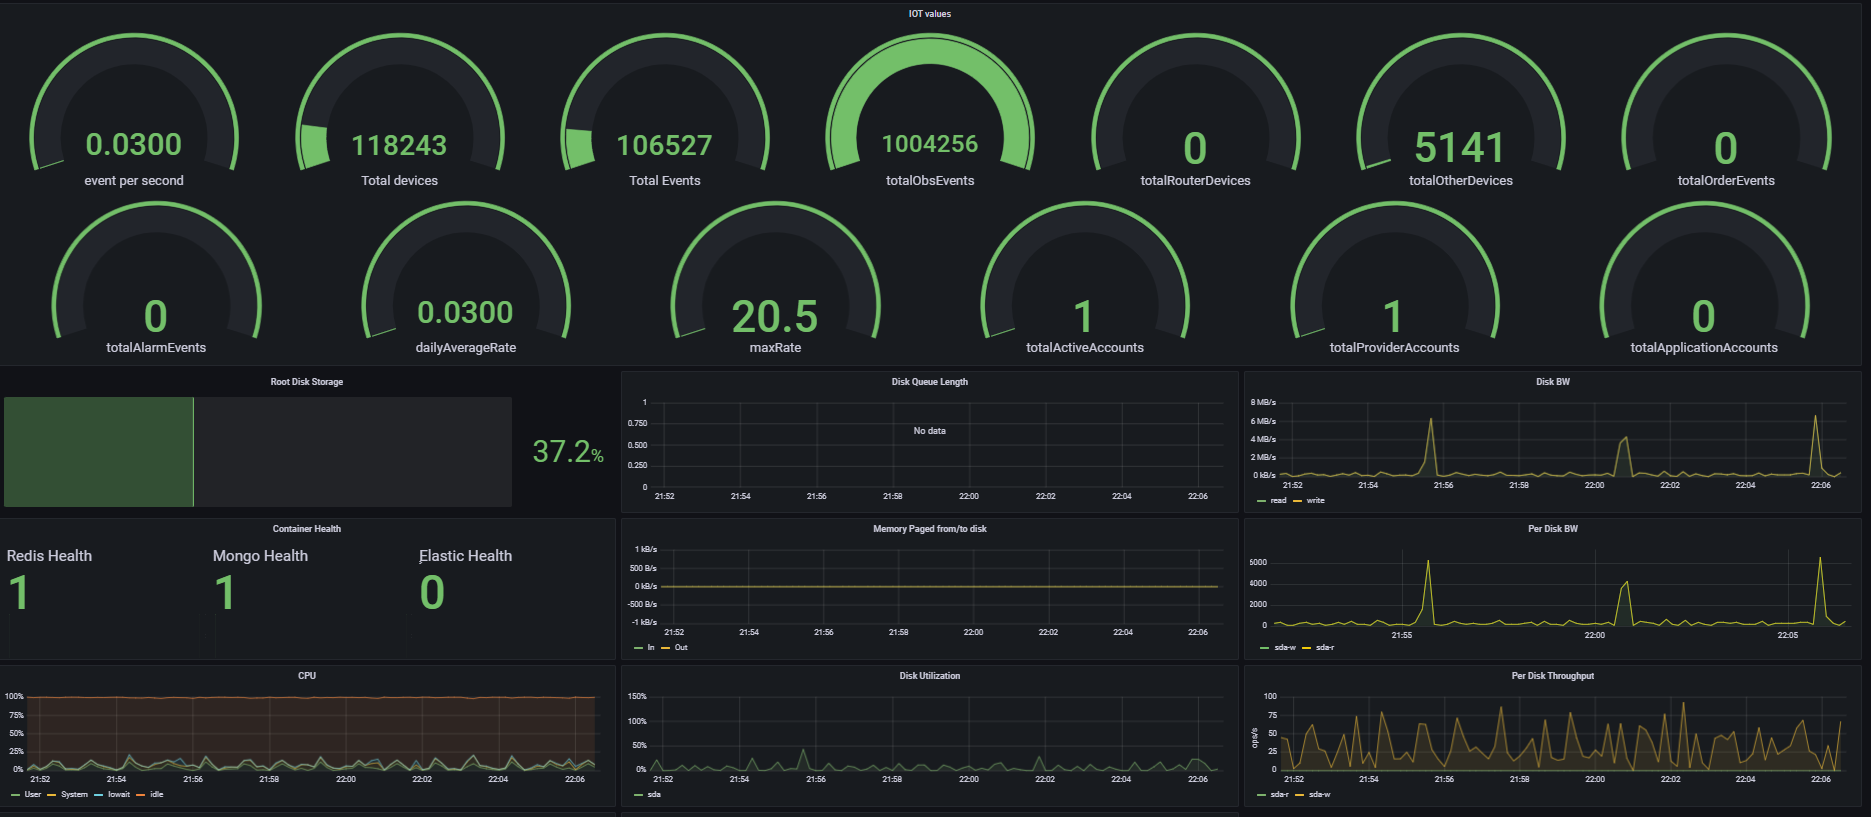Click the IOT values panel title

pyautogui.click(x=929, y=14)
